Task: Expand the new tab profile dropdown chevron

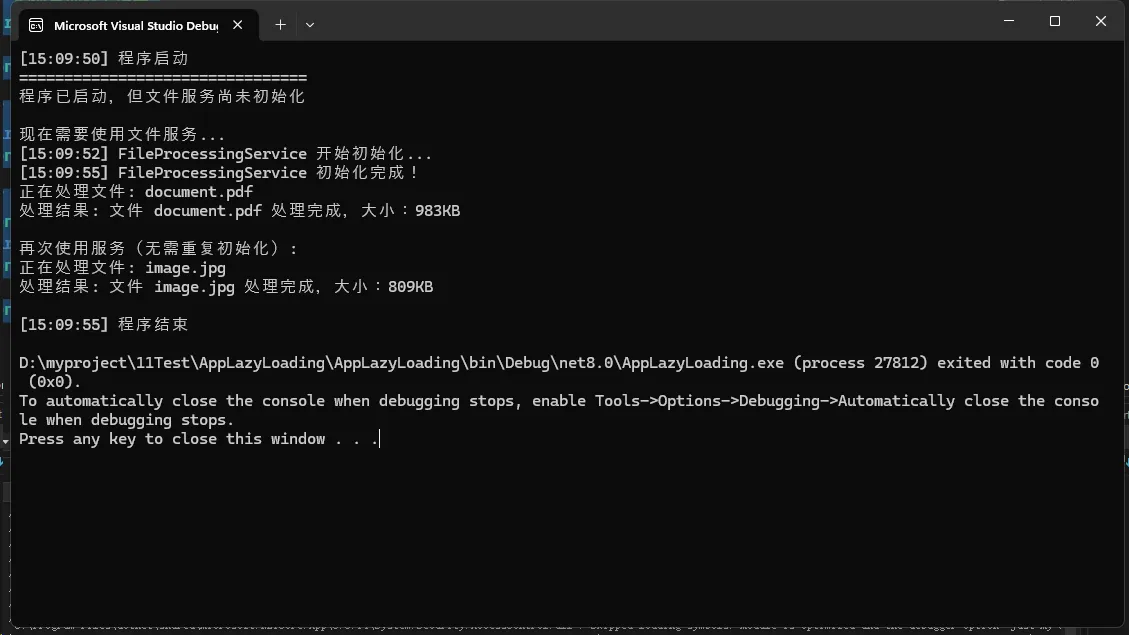Action: 310,25
